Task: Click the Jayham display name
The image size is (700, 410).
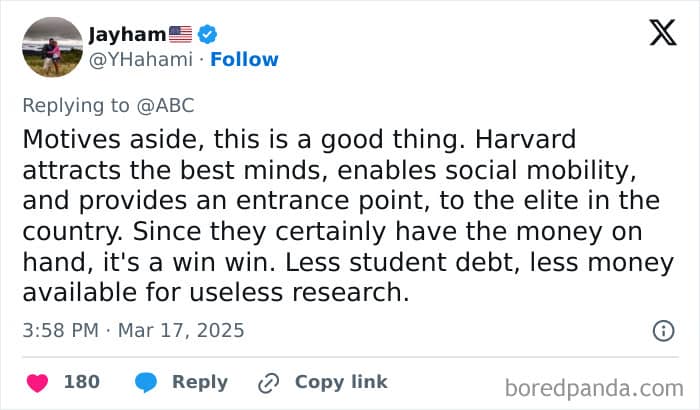Action: coord(121,34)
